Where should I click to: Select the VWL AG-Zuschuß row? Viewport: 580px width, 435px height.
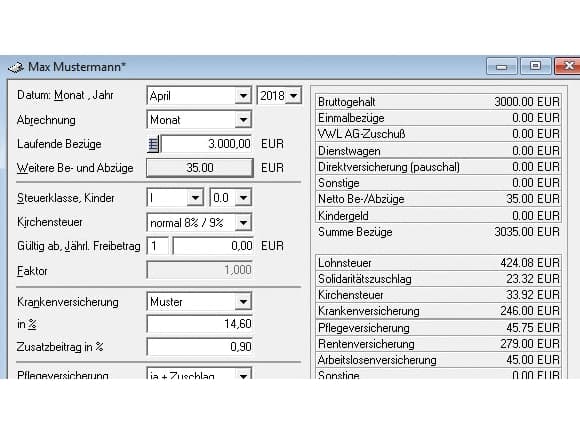pos(438,134)
